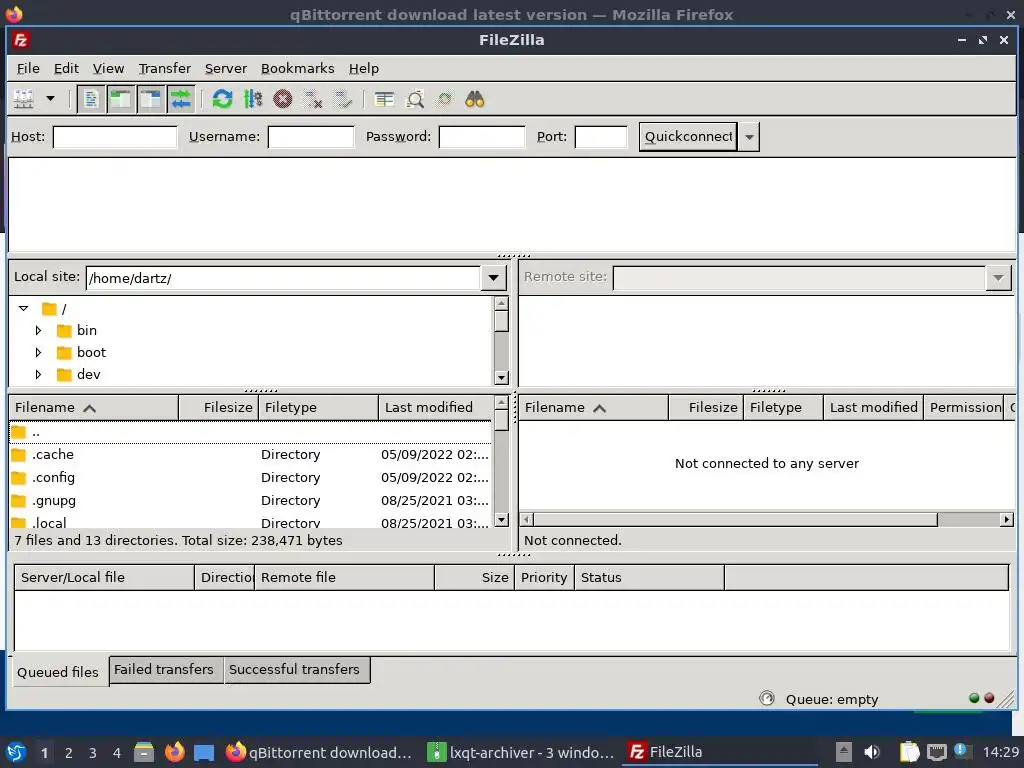Toggle remote directory tree display
Image resolution: width=1024 pixels, height=768 pixels.
pos(151,99)
